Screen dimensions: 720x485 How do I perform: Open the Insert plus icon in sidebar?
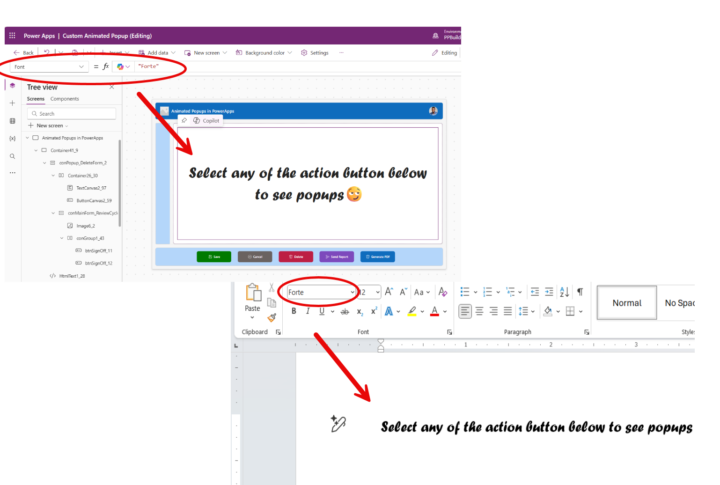tap(12, 103)
